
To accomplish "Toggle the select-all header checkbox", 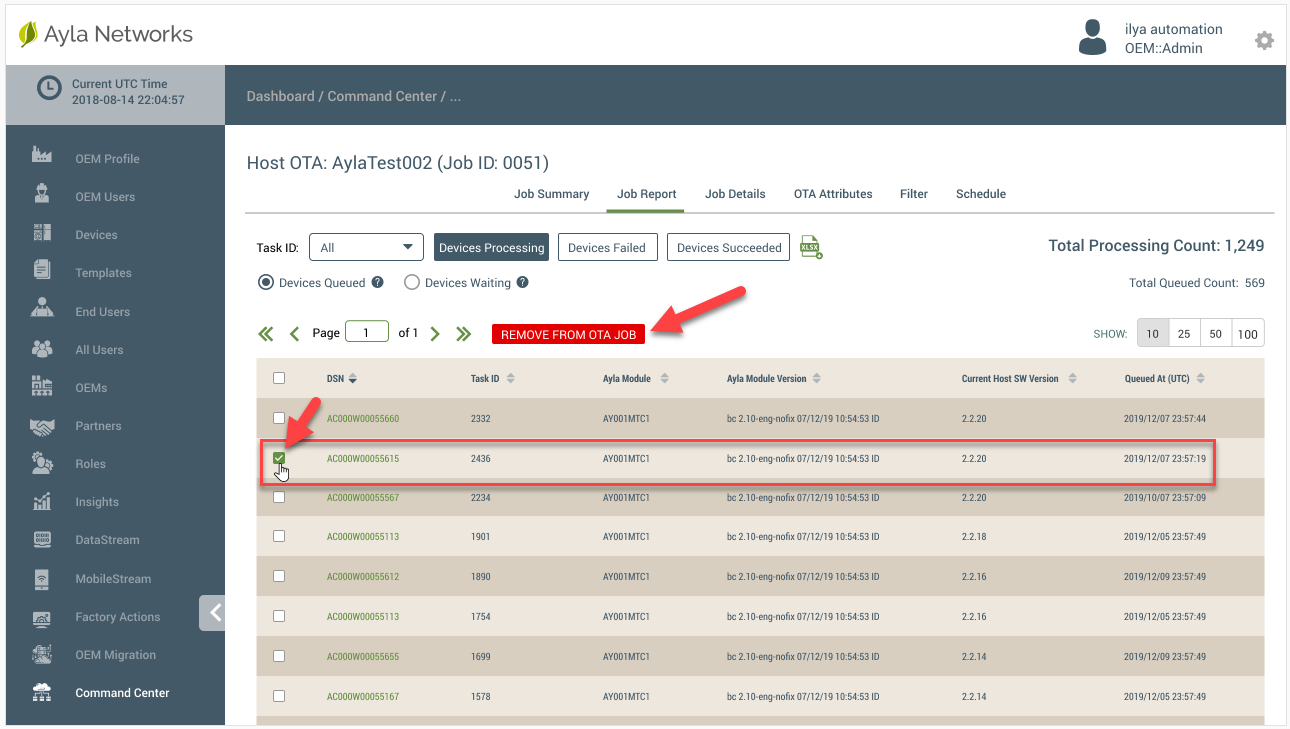I will tap(279, 378).
